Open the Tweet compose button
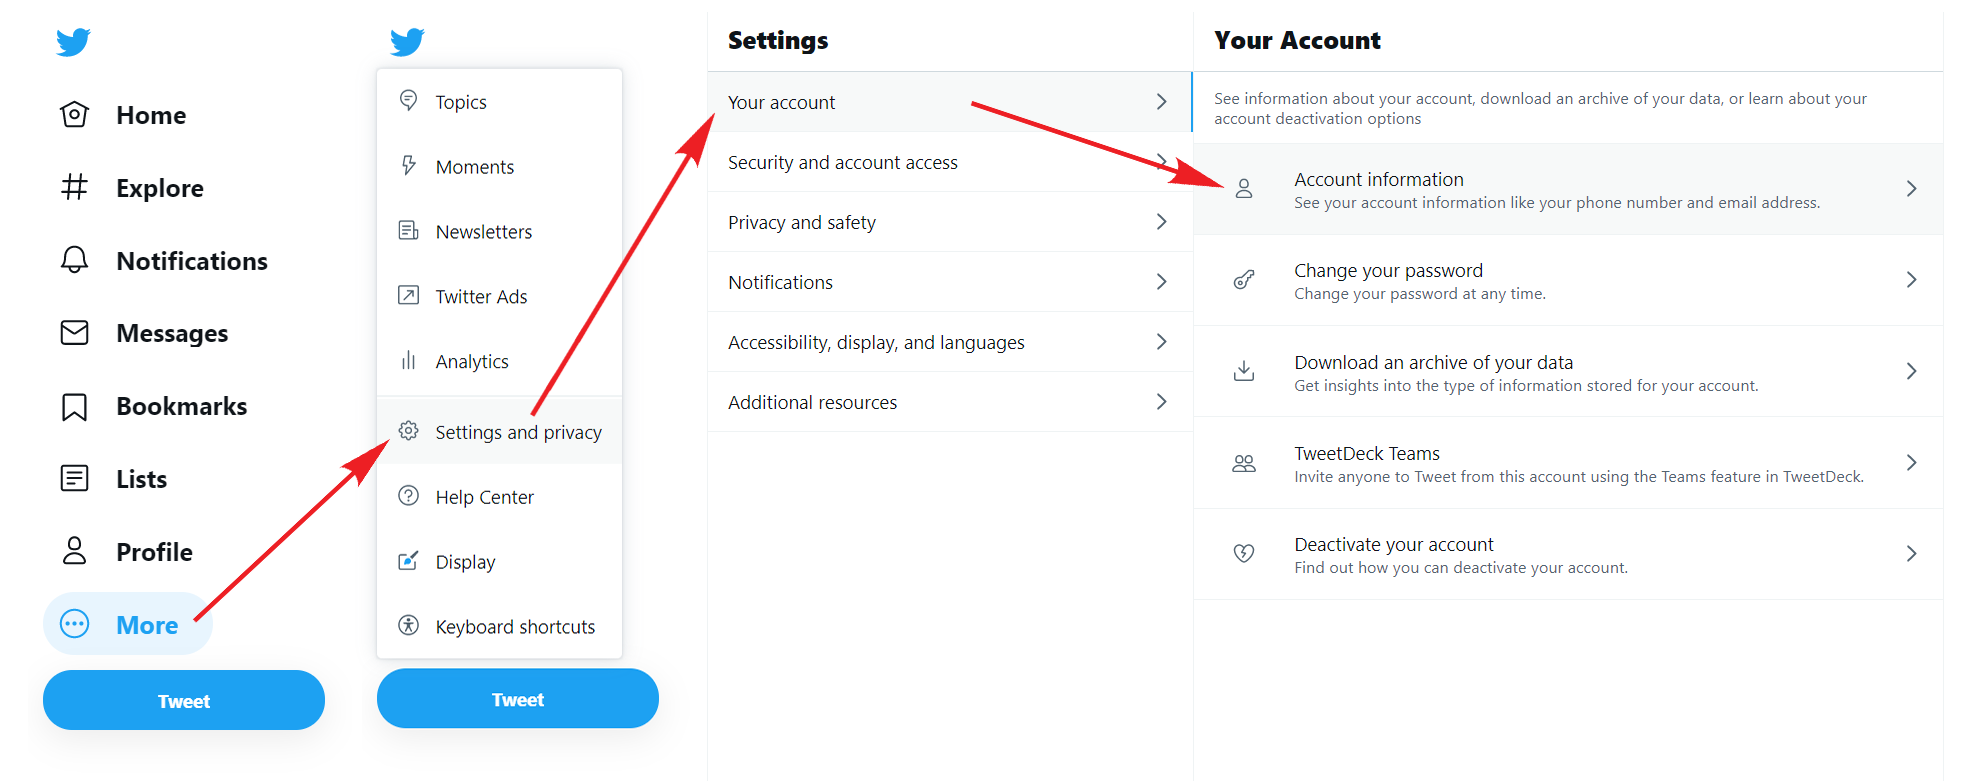 183,700
